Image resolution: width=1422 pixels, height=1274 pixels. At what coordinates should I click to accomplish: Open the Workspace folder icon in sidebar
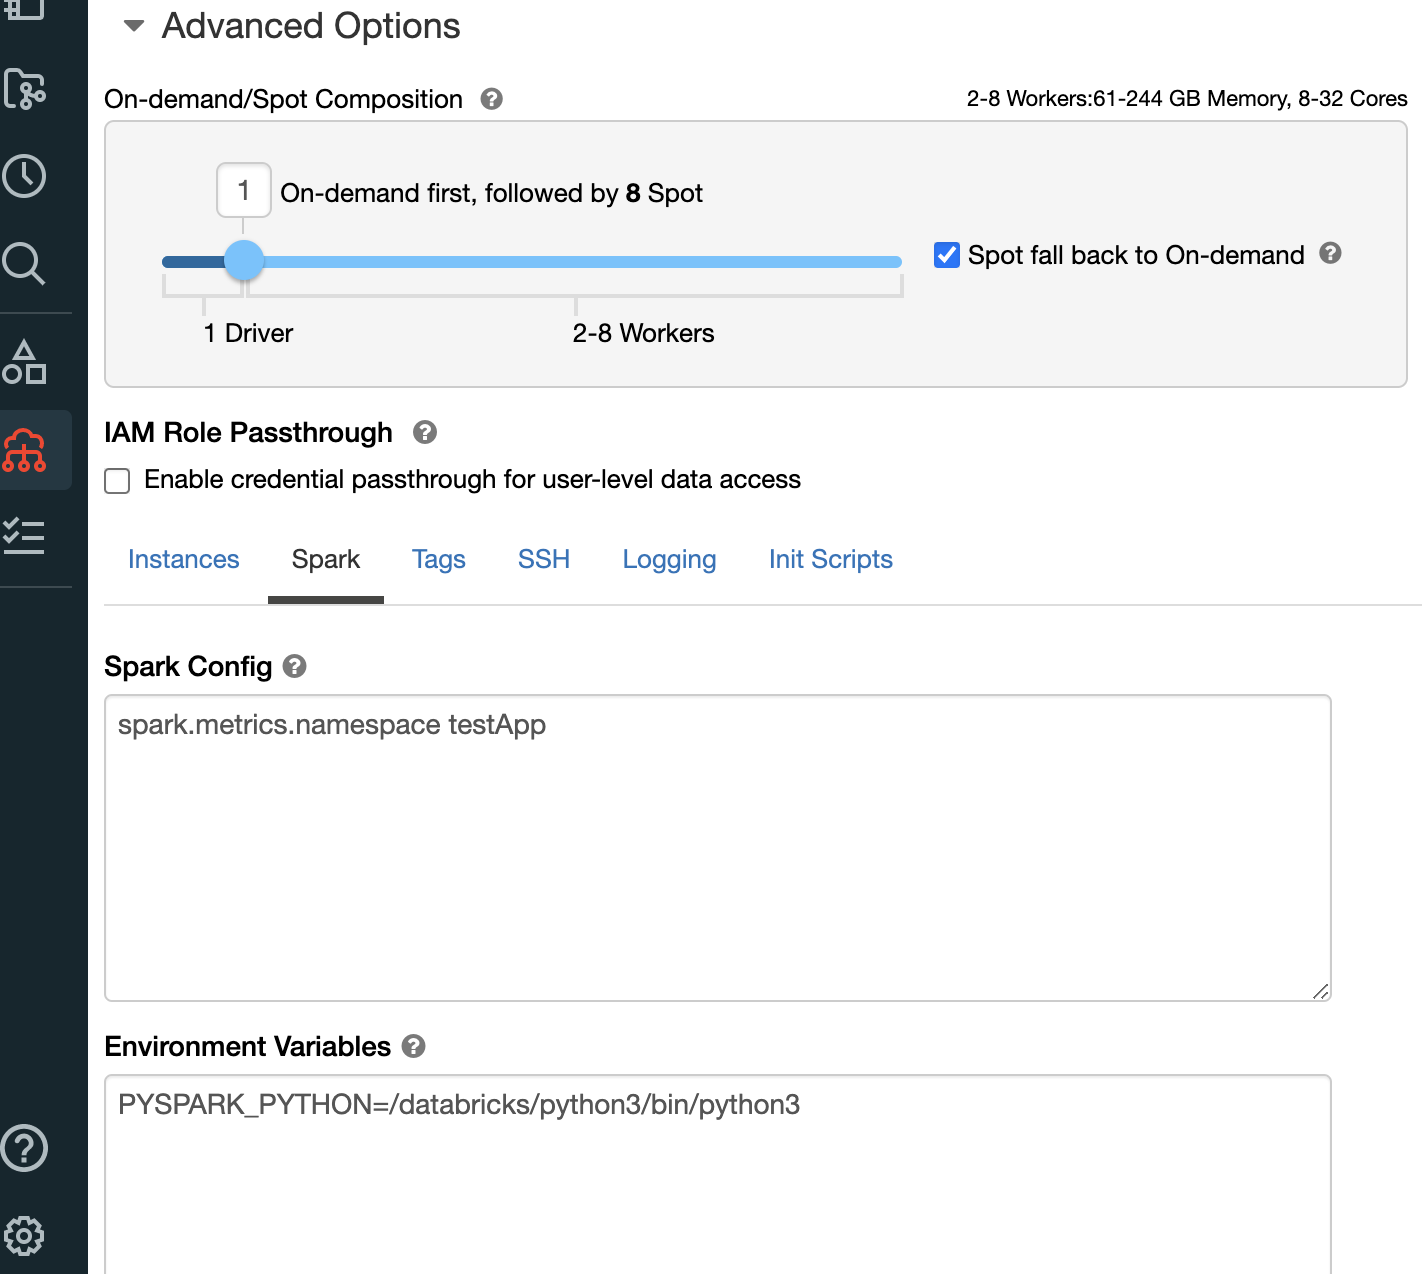point(25,90)
